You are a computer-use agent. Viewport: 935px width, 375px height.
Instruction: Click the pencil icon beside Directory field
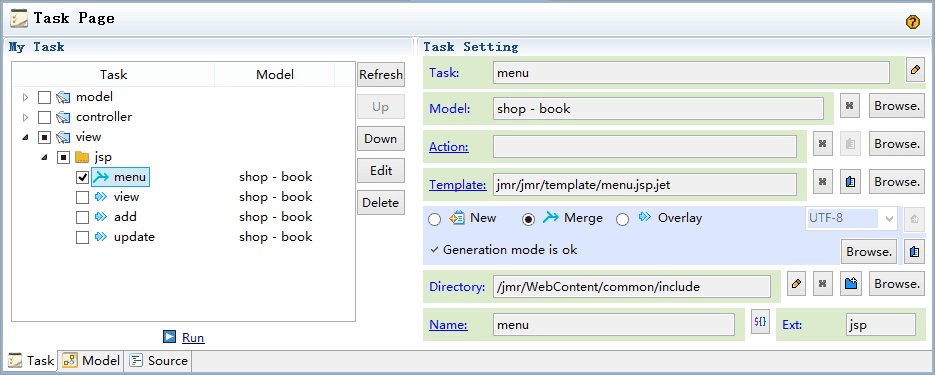click(x=796, y=284)
